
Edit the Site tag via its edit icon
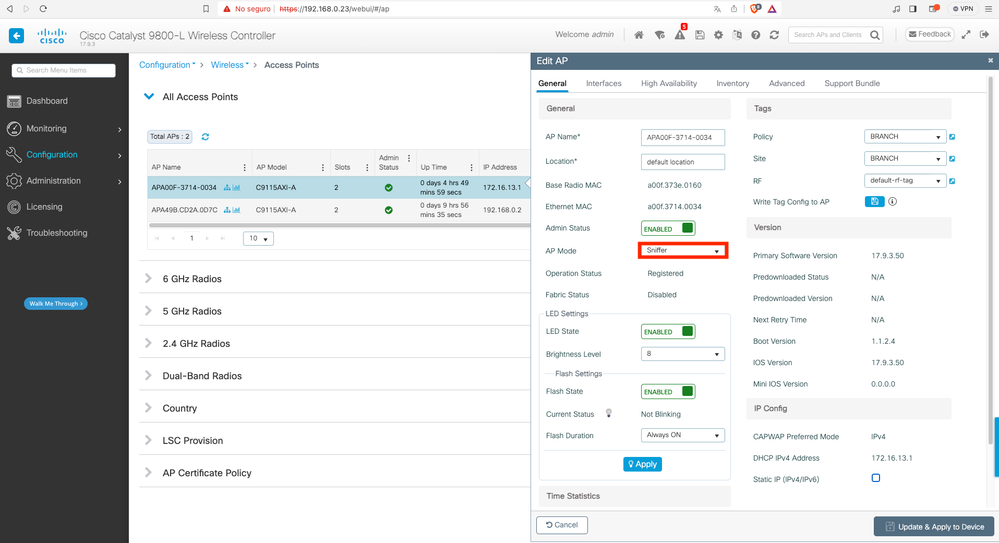click(952, 159)
